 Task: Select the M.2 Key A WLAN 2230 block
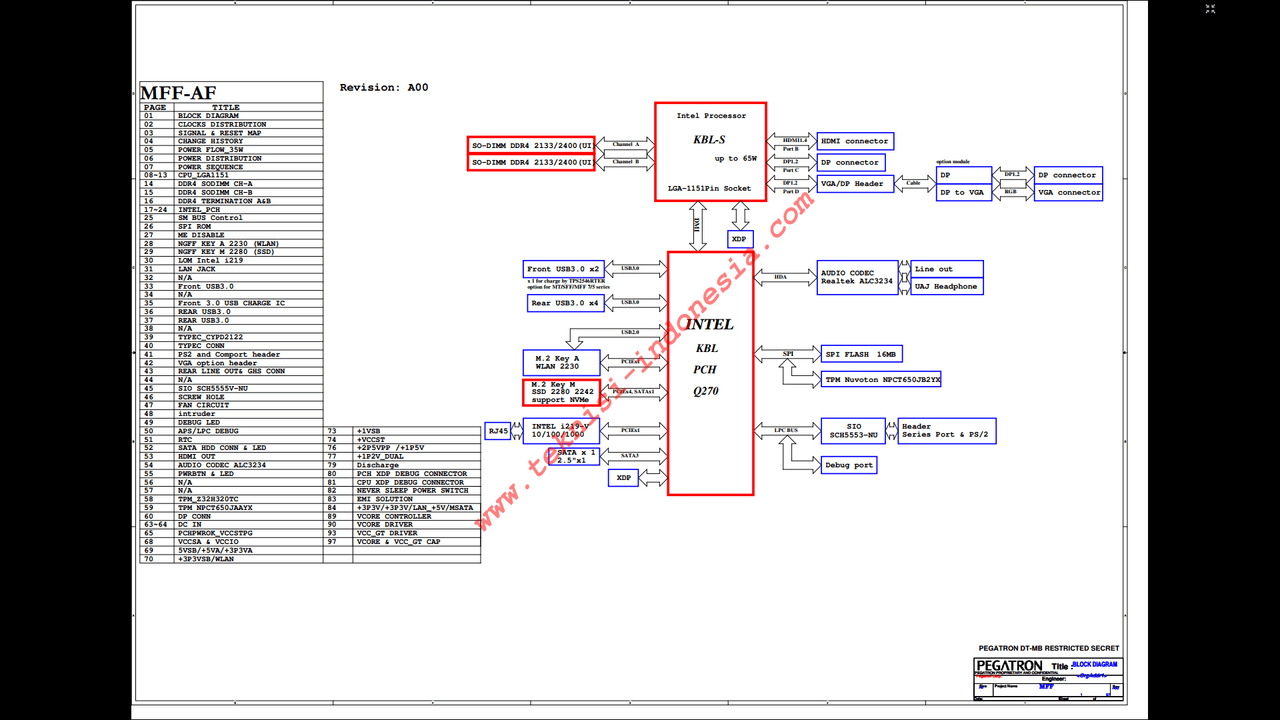pyautogui.click(x=560, y=362)
